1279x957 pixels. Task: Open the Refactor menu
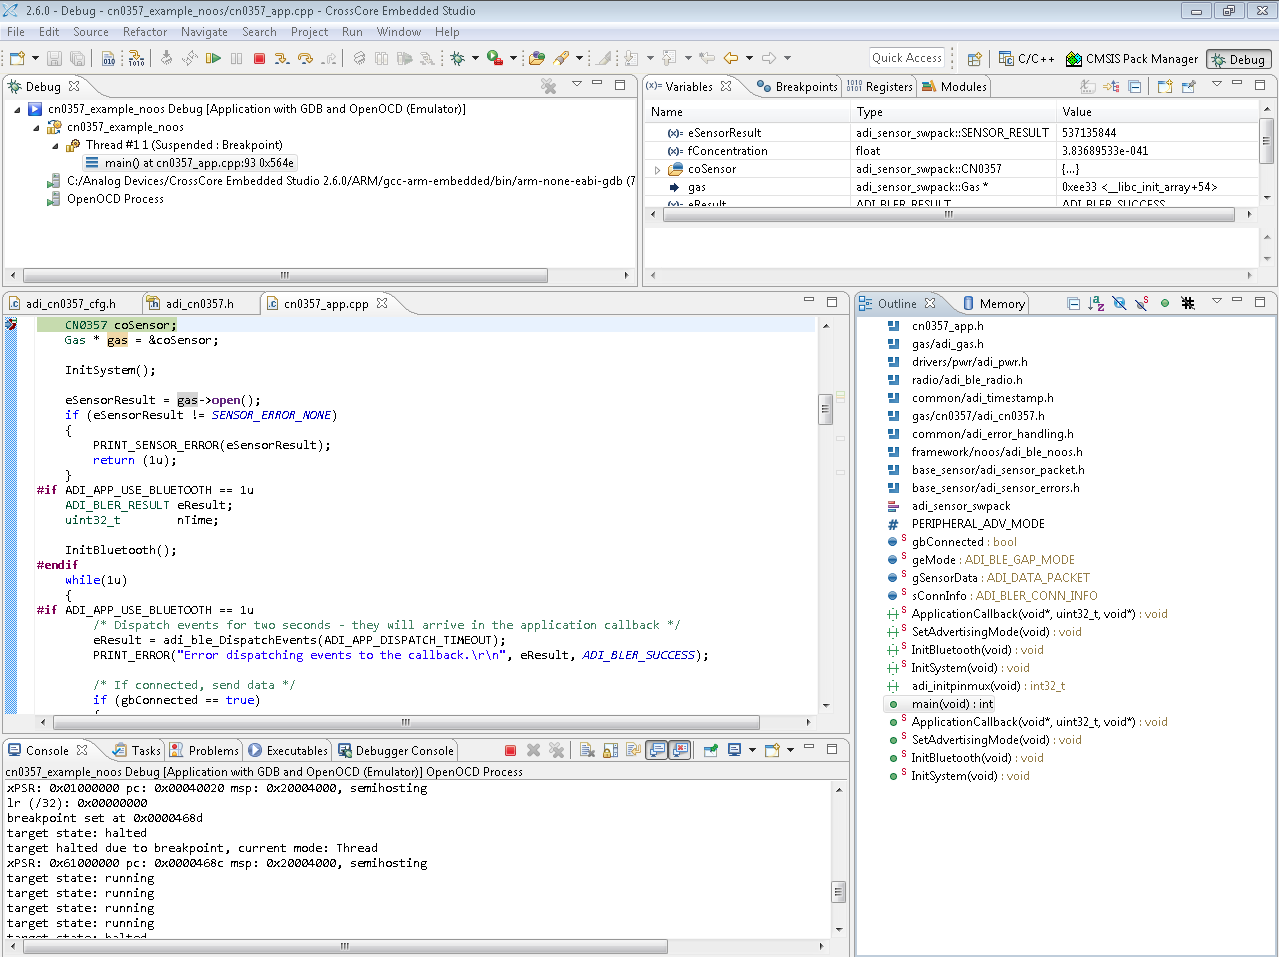tap(145, 32)
